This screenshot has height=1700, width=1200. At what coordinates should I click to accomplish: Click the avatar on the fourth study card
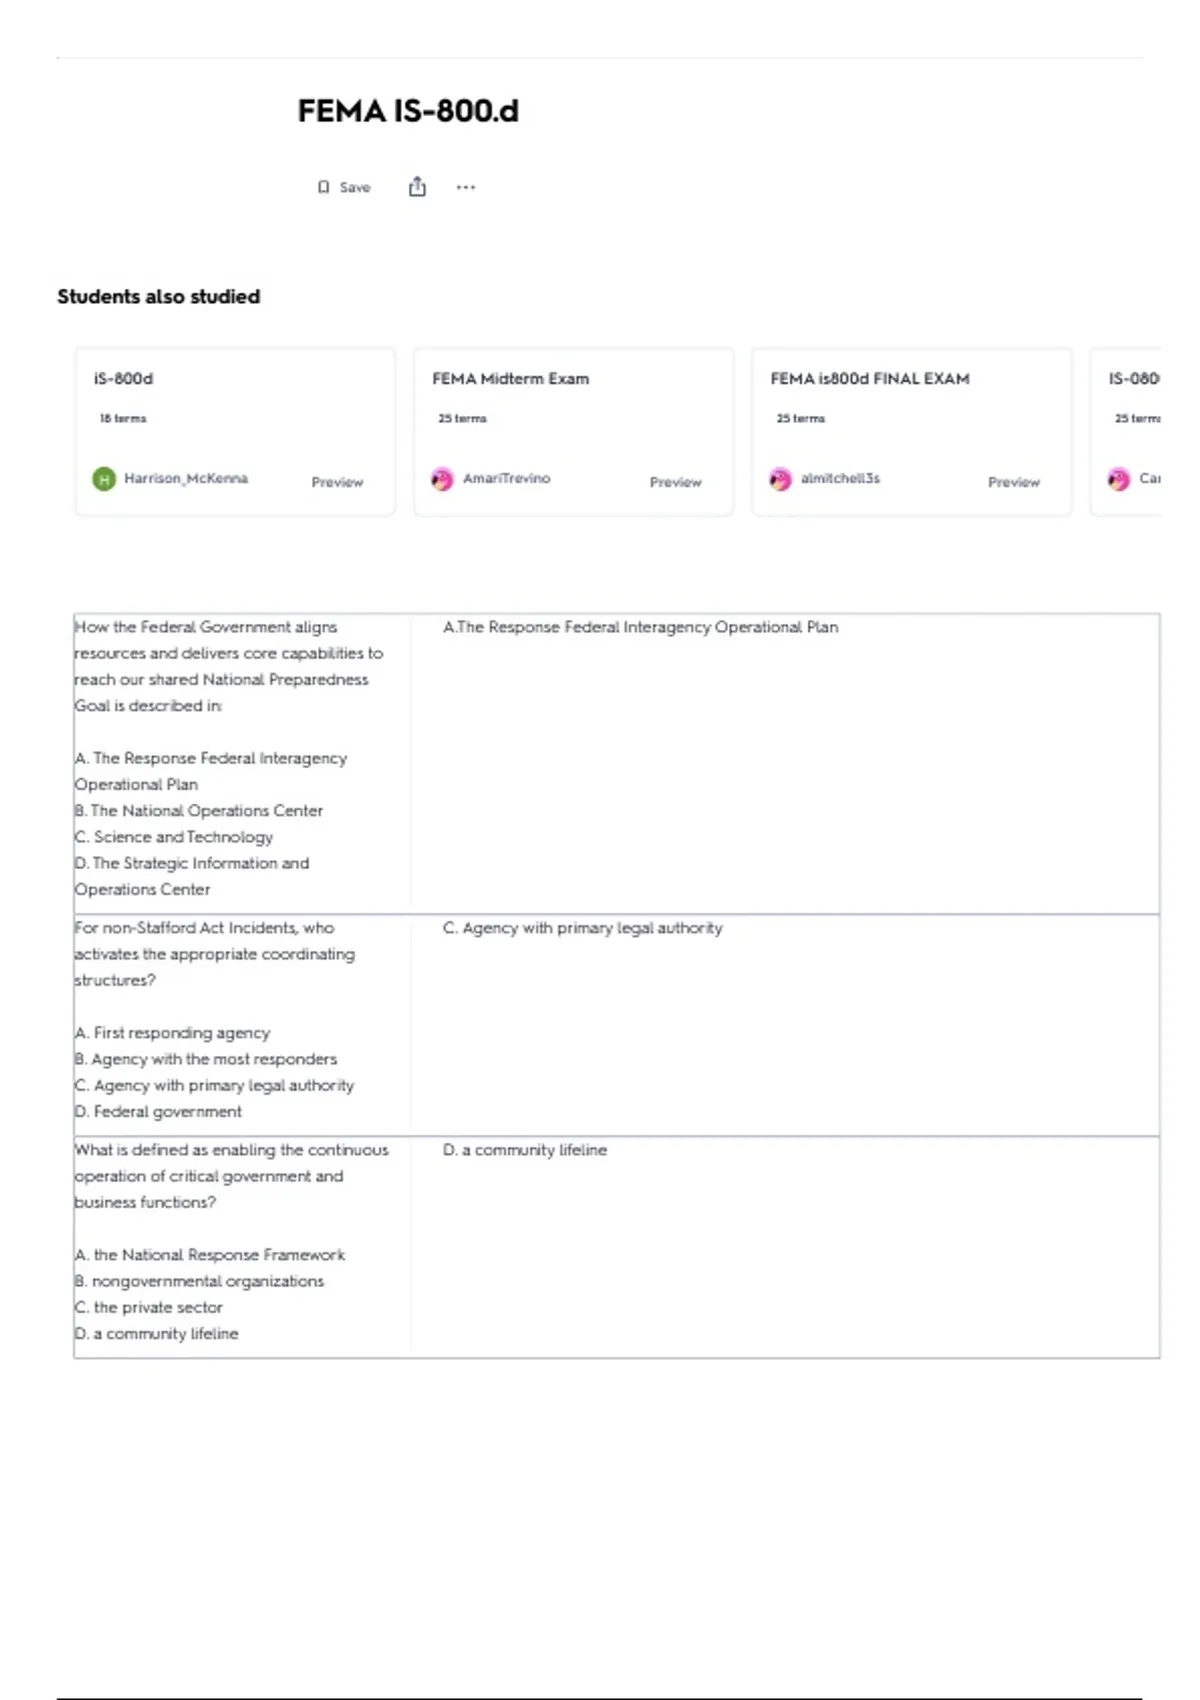point(1119,479)
